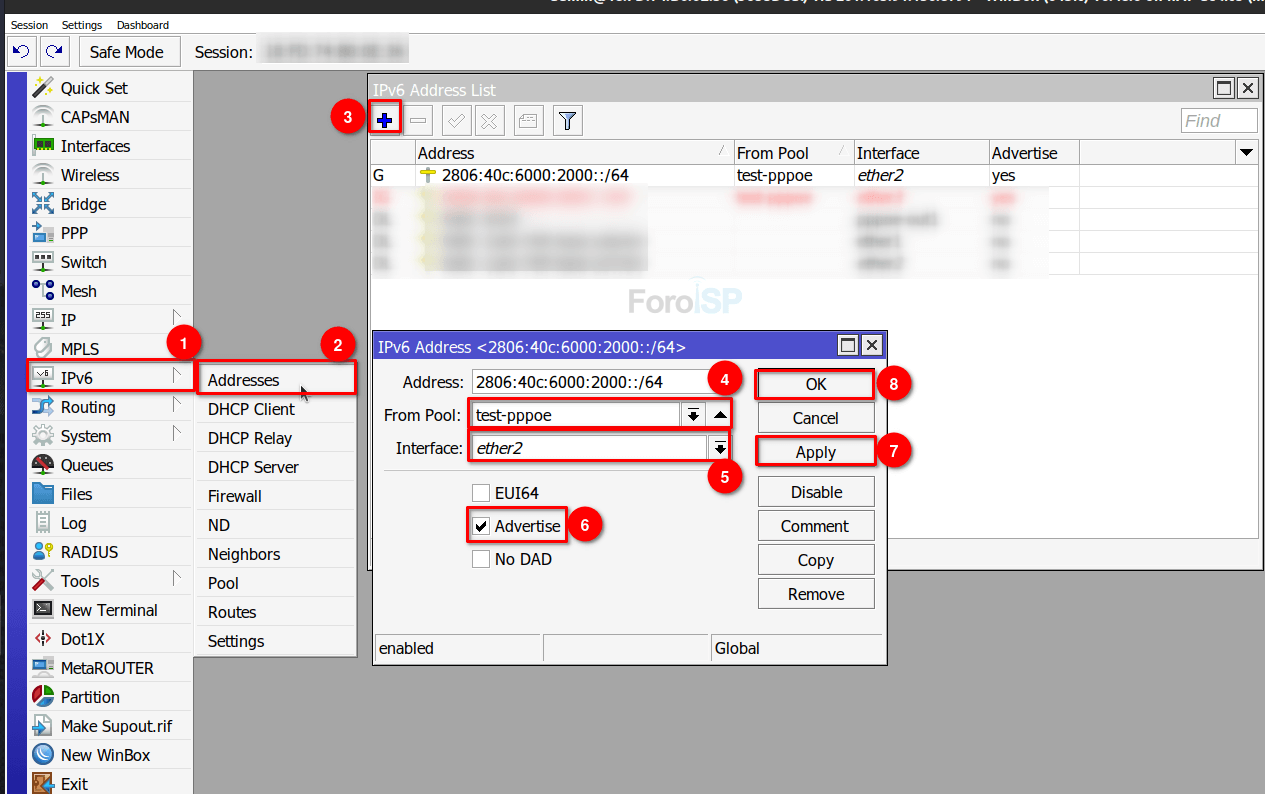Open Queues in the sidebar
This screenshot has width=1265, height=794.
[x=86, y=465]
